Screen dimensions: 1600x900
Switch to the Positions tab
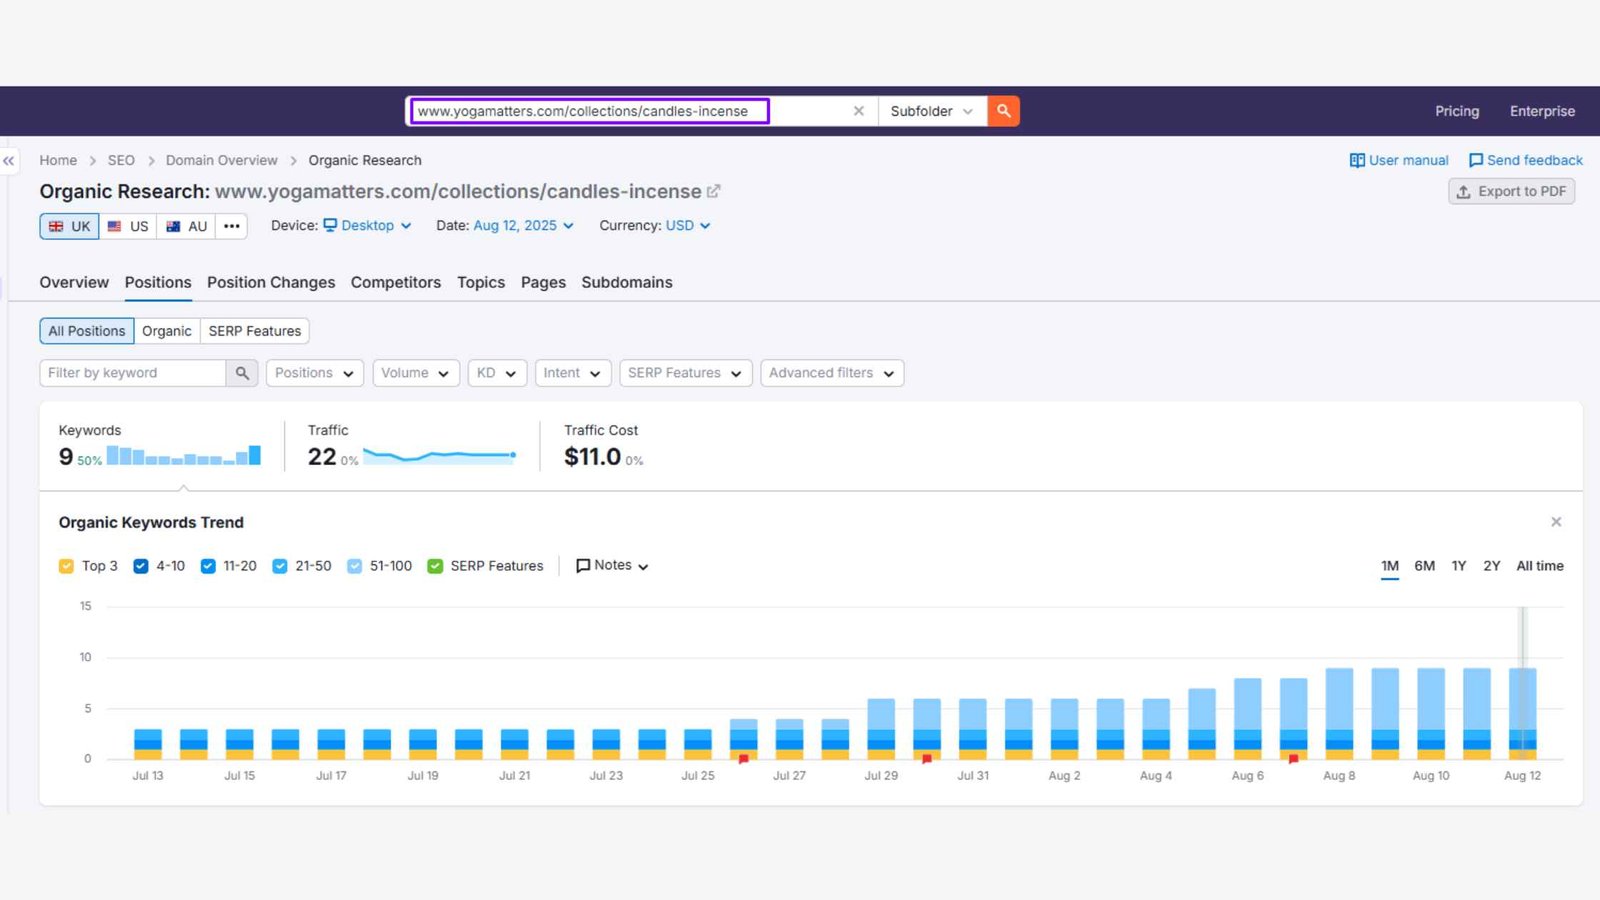click(158, 283)
